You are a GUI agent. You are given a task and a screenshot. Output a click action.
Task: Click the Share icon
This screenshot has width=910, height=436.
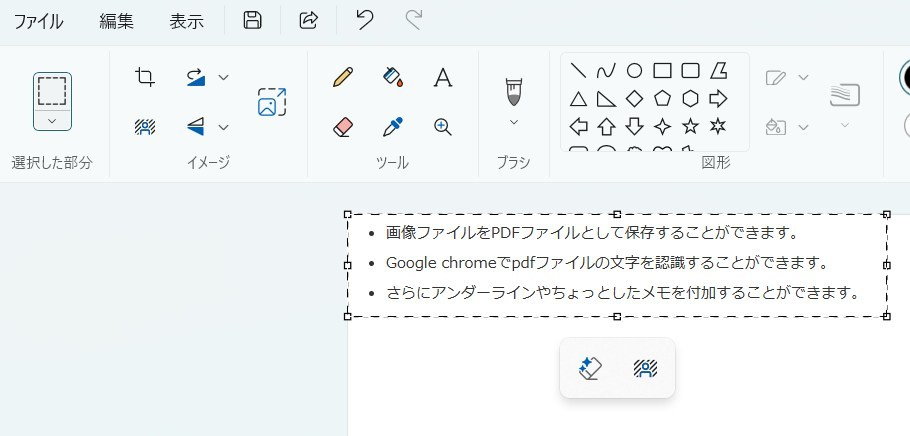click(309, 20)
